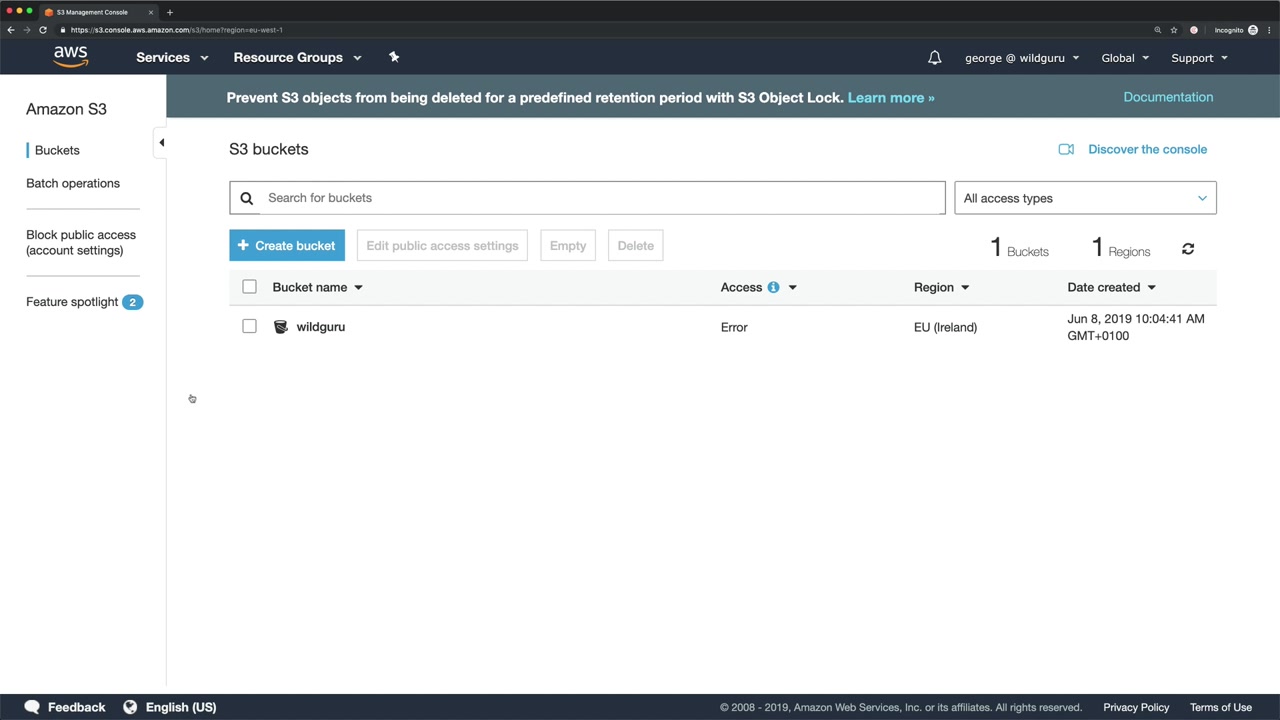
Task: Sort by Date created column
Action: pyautogui.click(x=1111, y=287)
